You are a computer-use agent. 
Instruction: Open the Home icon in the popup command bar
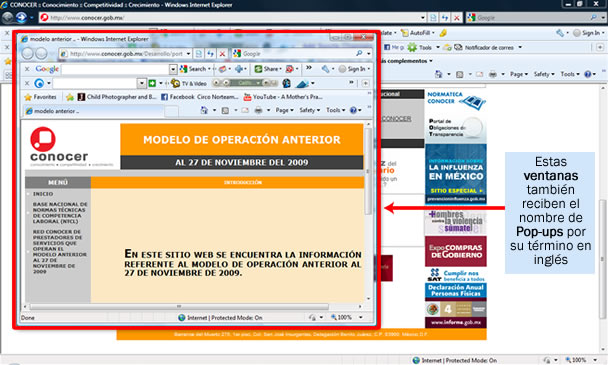[204, 111]
